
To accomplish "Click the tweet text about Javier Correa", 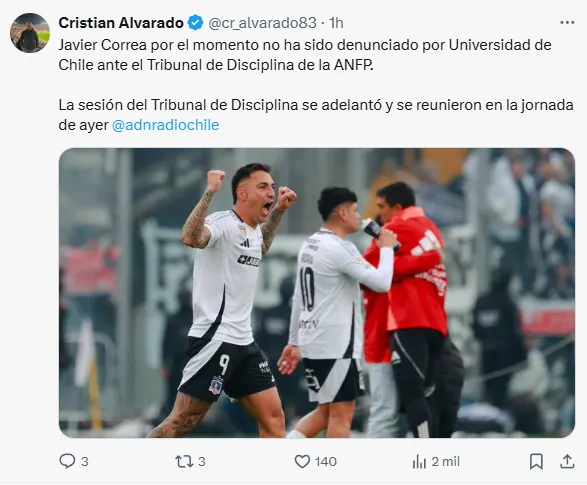I will click(x=305, y=55).
